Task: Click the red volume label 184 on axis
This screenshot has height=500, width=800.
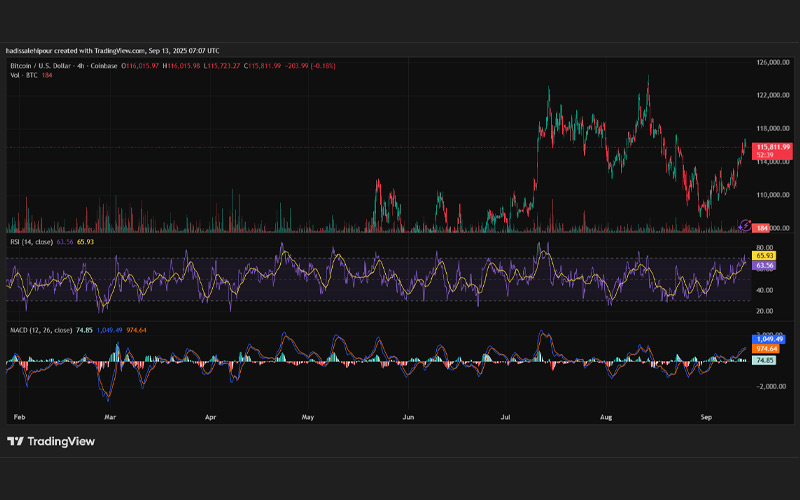Action: (762, 228)
